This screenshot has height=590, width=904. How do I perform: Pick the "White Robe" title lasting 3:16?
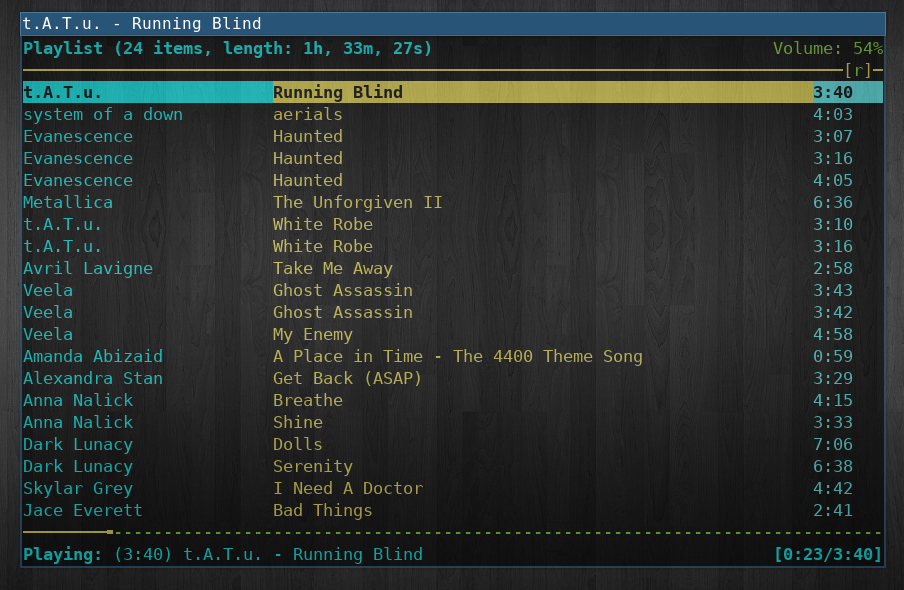coord(323,246)
